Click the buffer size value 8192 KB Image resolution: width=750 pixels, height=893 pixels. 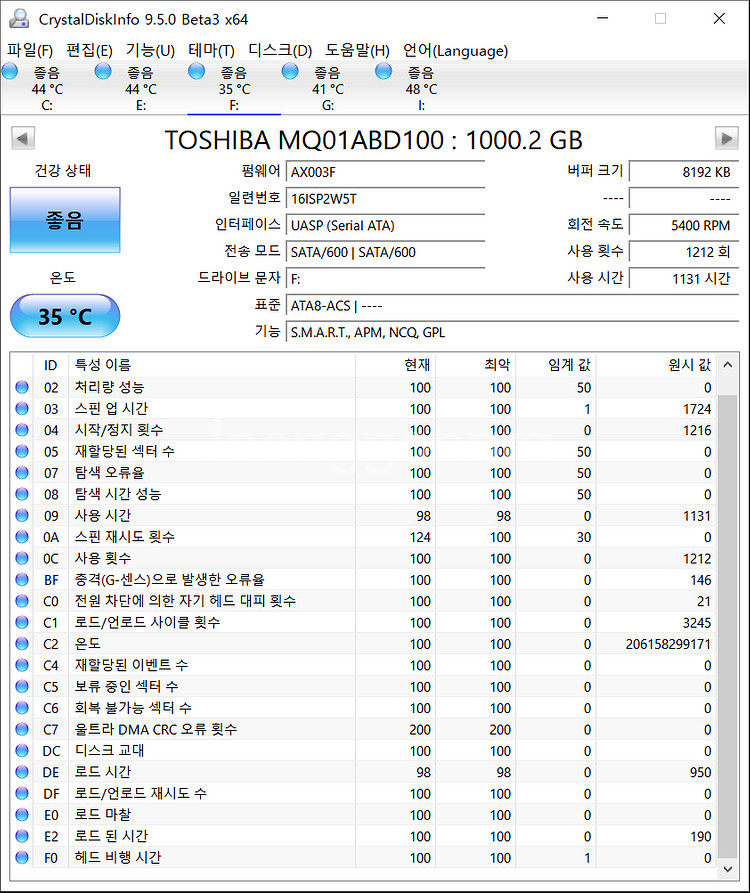[x=684, y=172]
